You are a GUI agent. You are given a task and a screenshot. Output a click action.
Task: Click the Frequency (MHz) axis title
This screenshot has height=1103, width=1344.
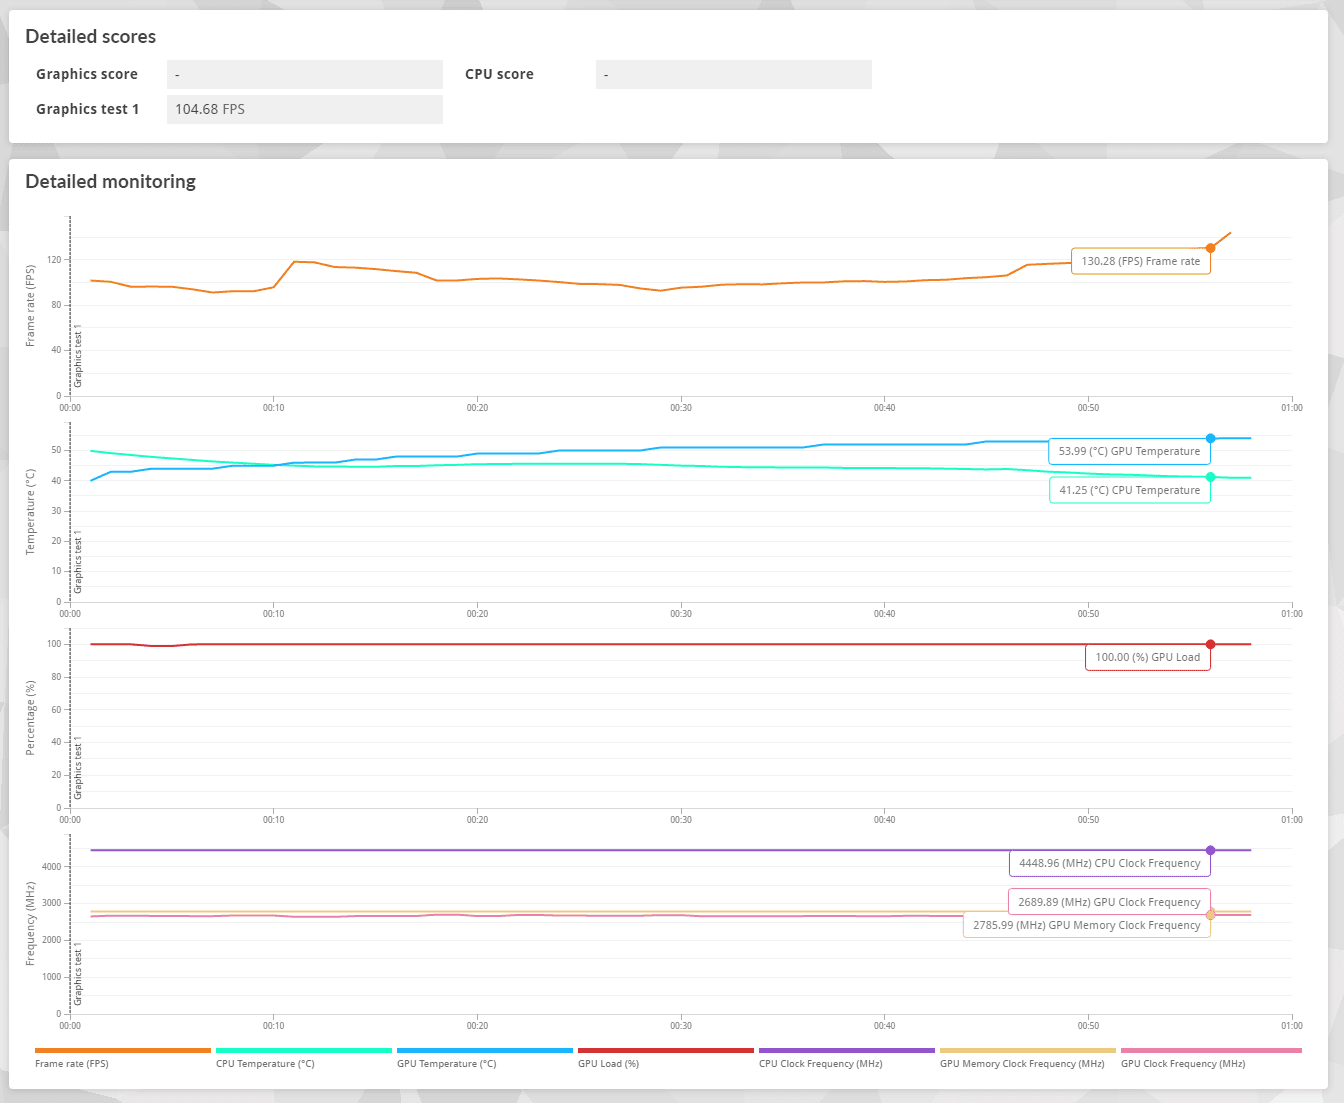[30, 924]
